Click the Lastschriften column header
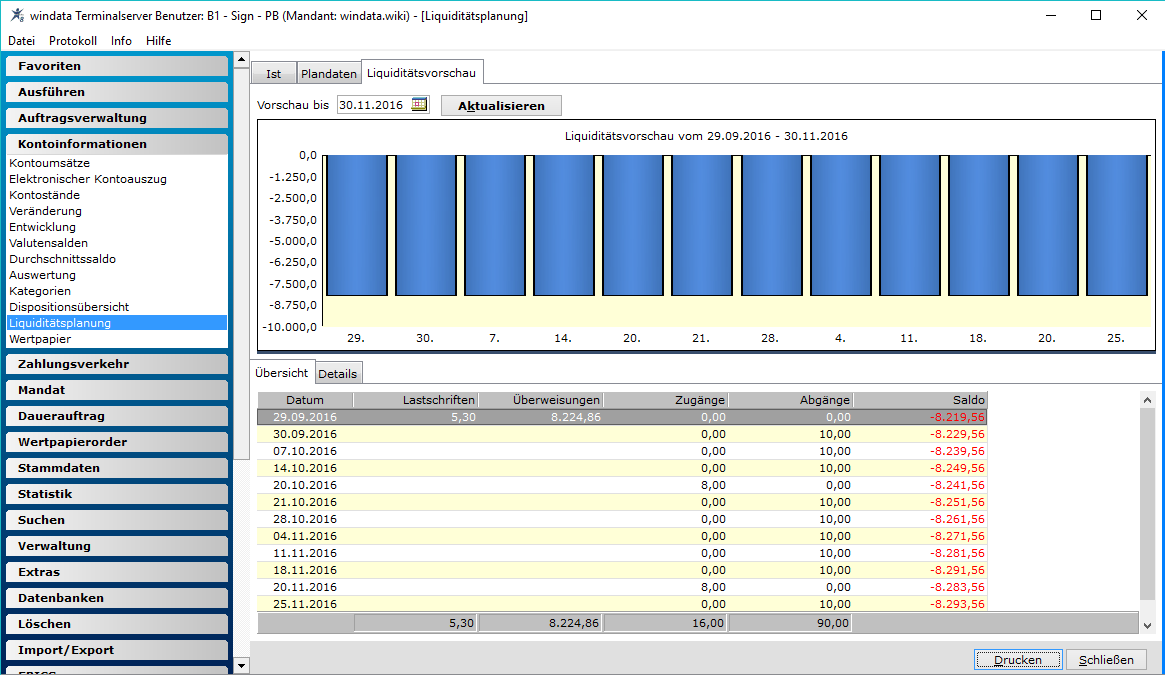This screenshot has height=675, width=1165. coord(416,400)
